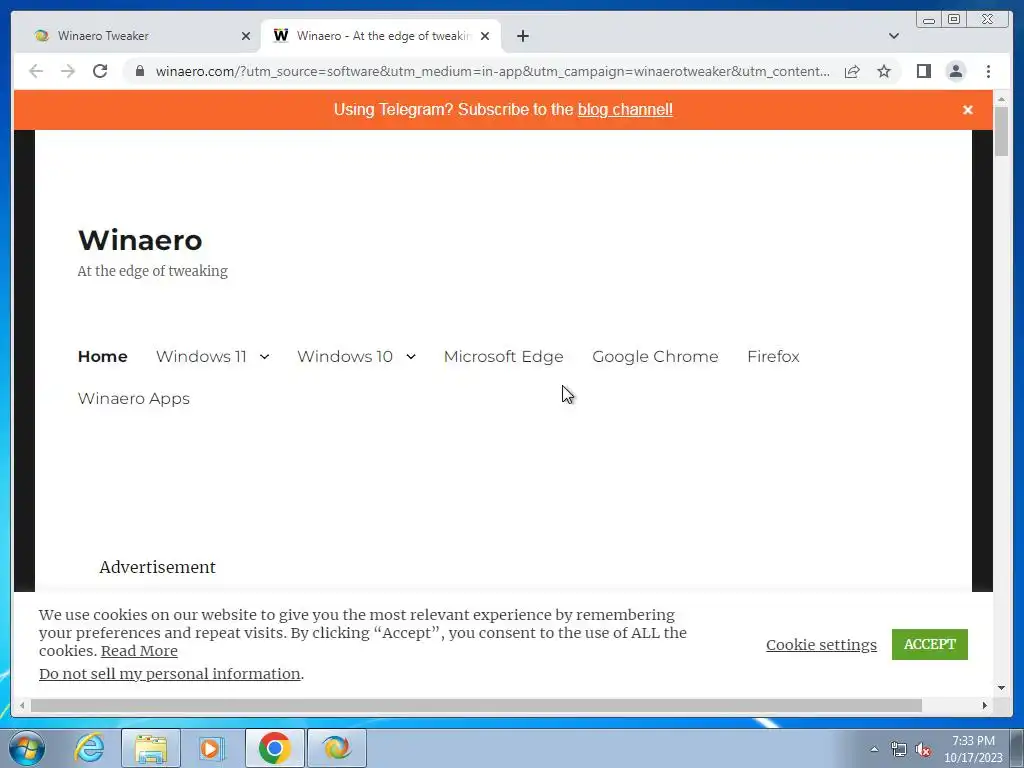The image size is (1024, 768).
Task: Click the scroll right arrow
Action: tap(985, 705)
